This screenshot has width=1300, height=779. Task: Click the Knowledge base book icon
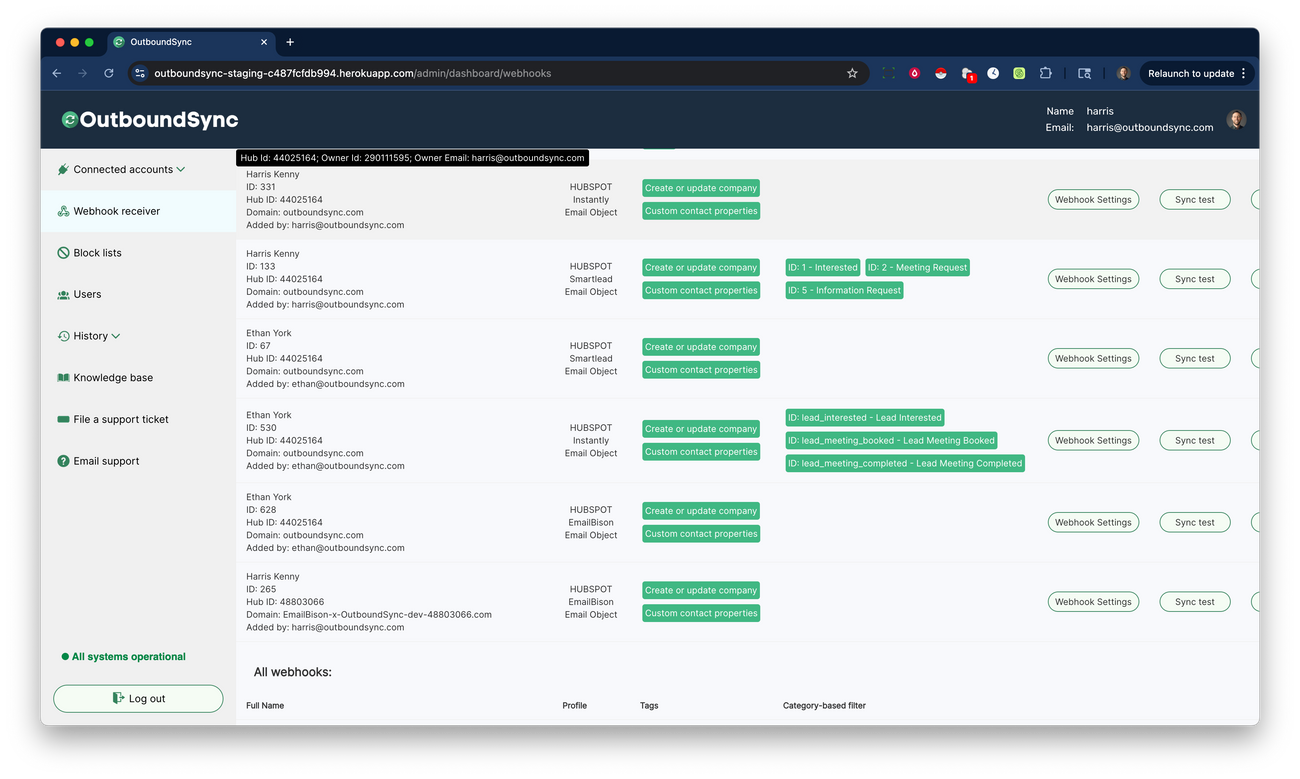(63, 377)
